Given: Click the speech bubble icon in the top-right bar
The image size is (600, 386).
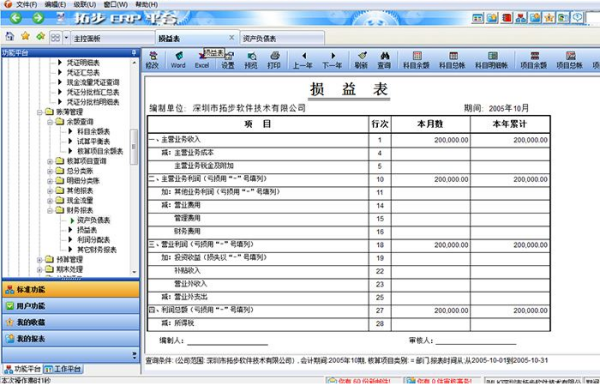Looking at the screenshot, I should click(577, 18).
